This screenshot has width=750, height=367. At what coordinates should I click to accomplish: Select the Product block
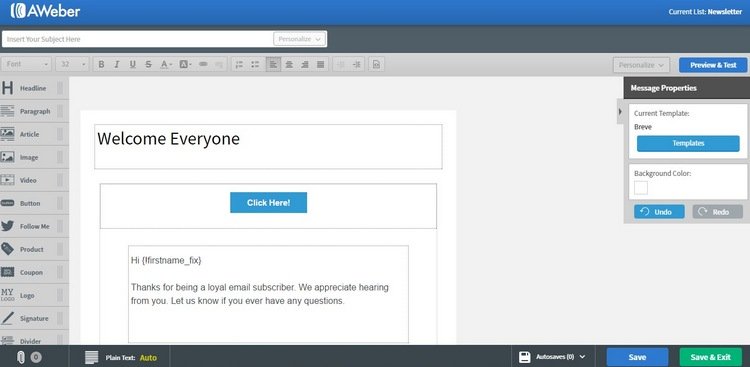(x=33, y=249)
